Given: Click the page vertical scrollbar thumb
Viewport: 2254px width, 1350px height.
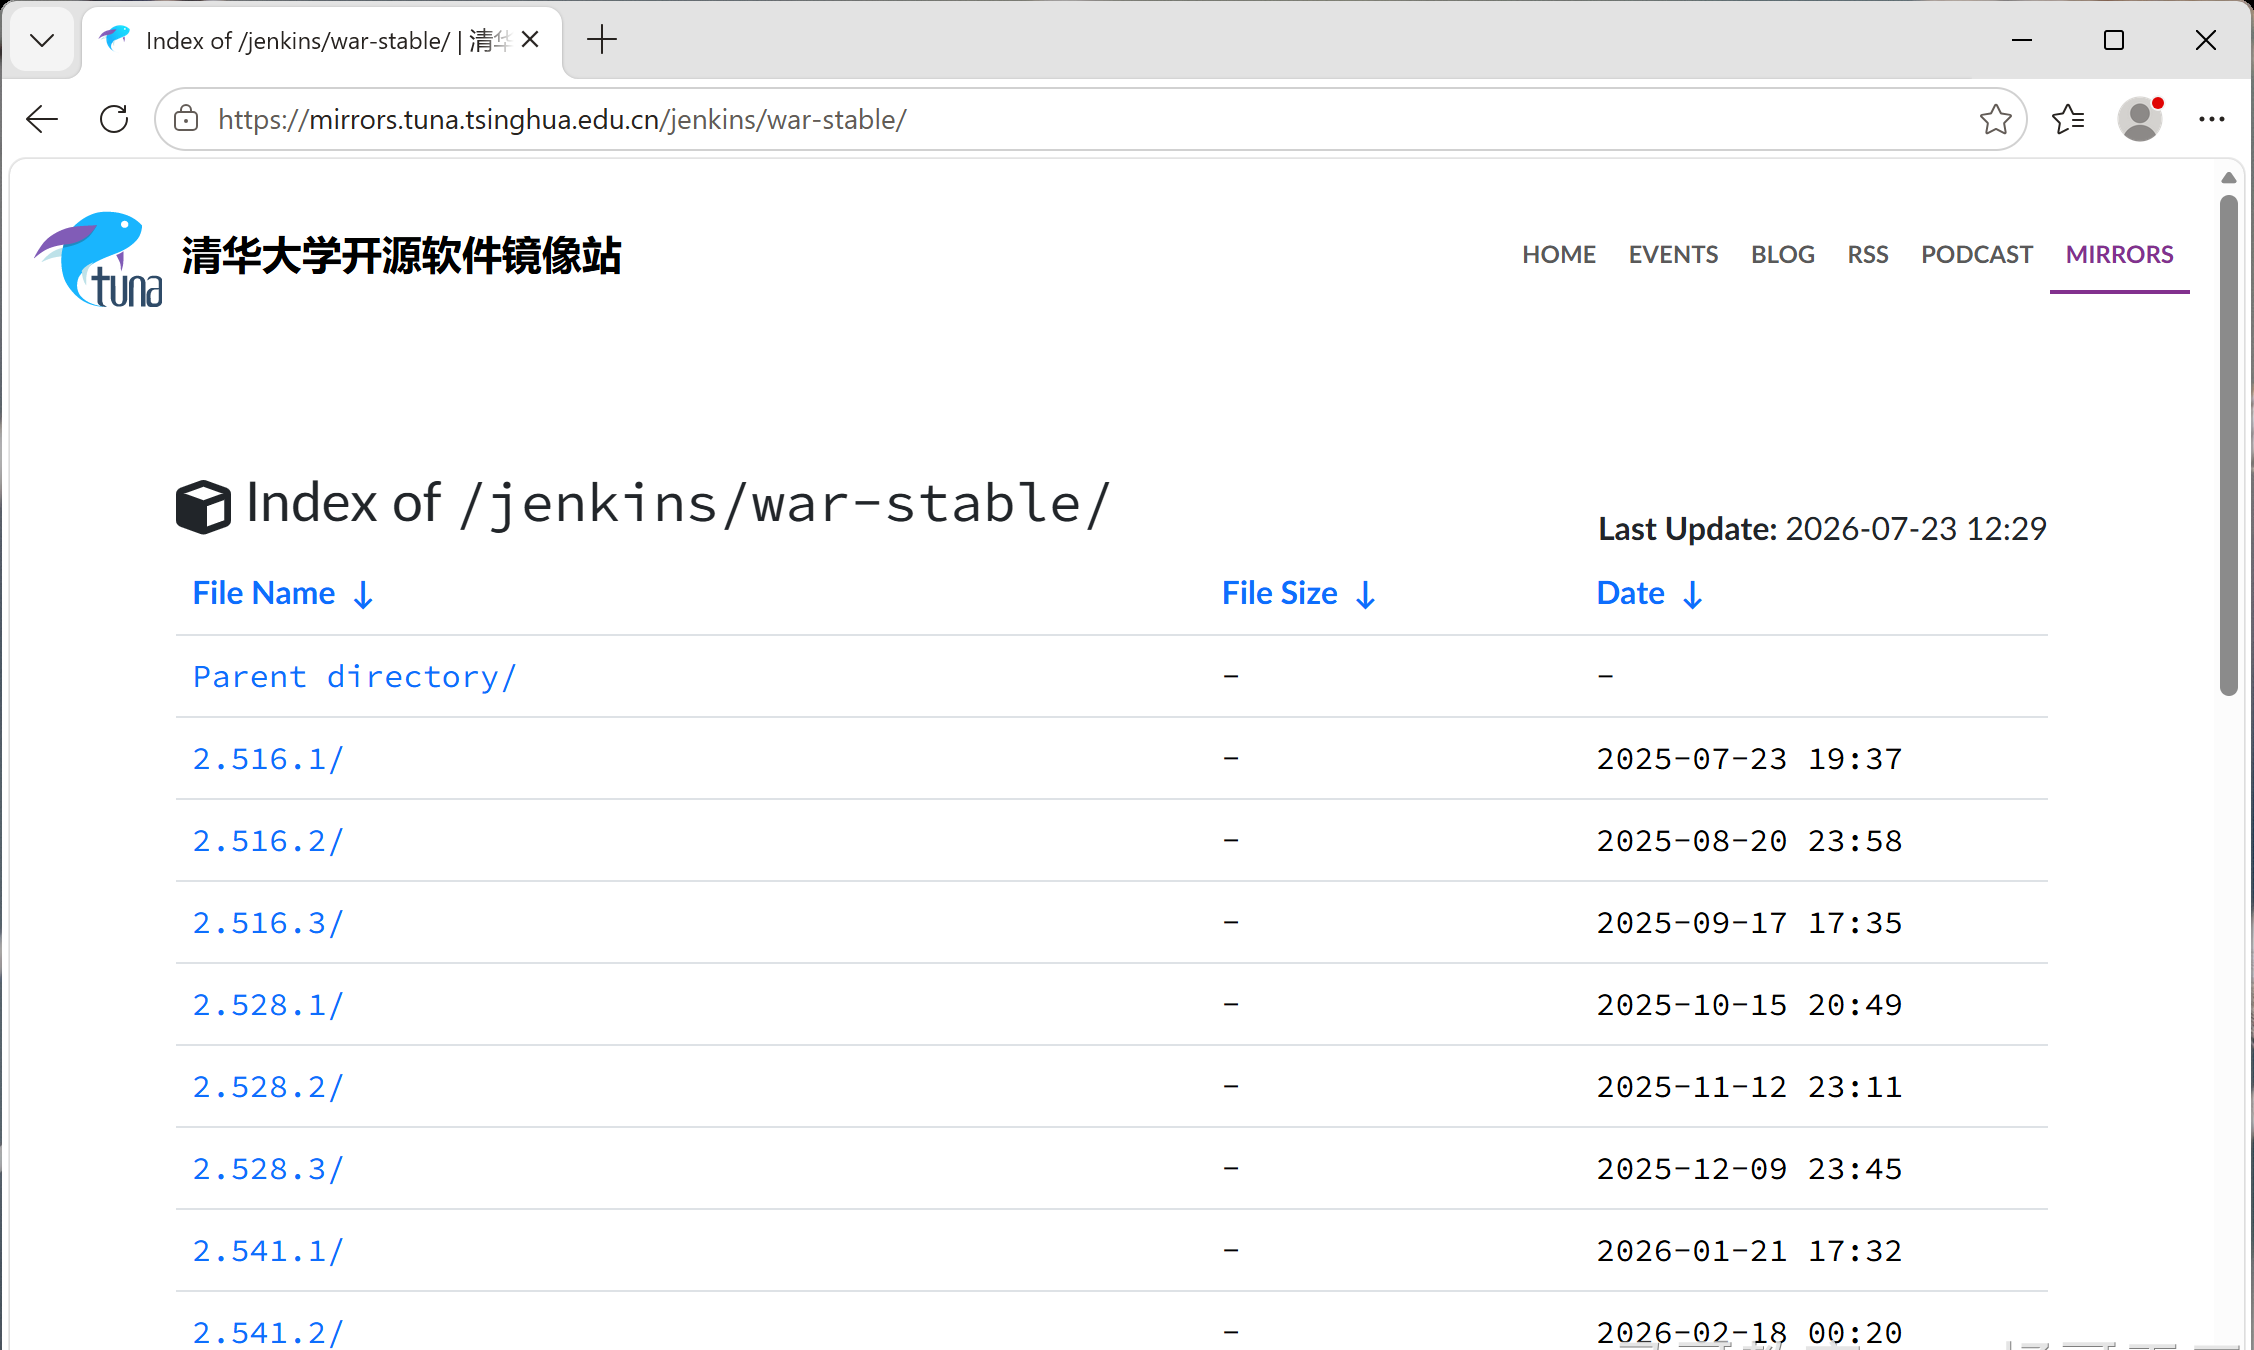Looking at the screenshot, I should point(2228,445).
